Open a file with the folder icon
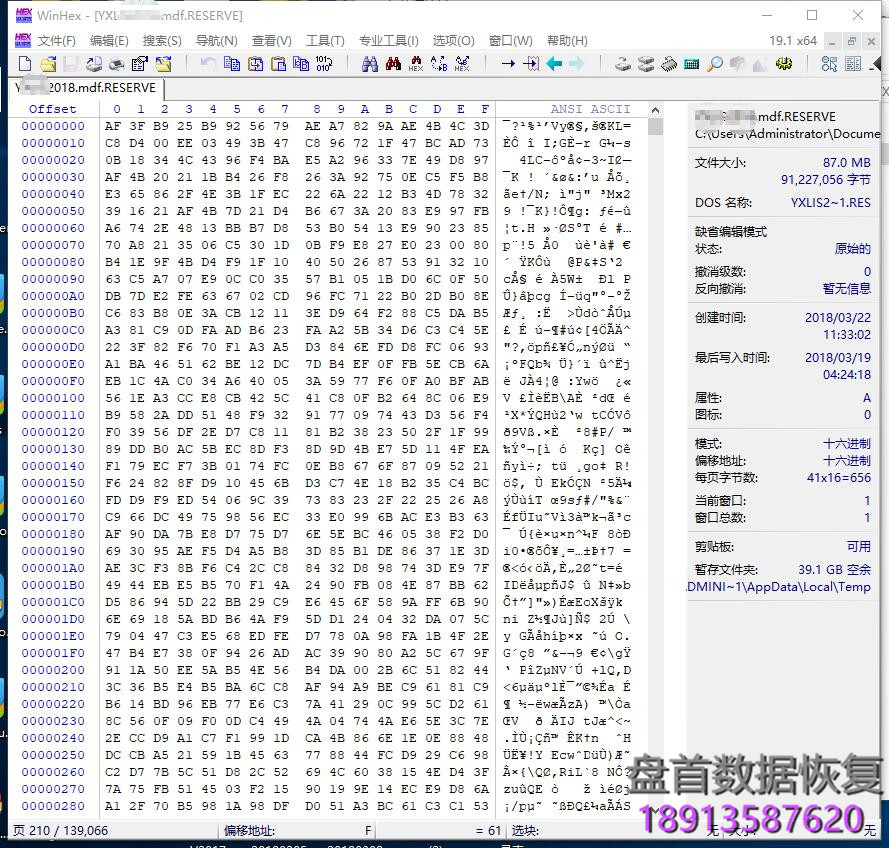Image resolution: width=889 pixels, height=848 pixels. [49, 64]
